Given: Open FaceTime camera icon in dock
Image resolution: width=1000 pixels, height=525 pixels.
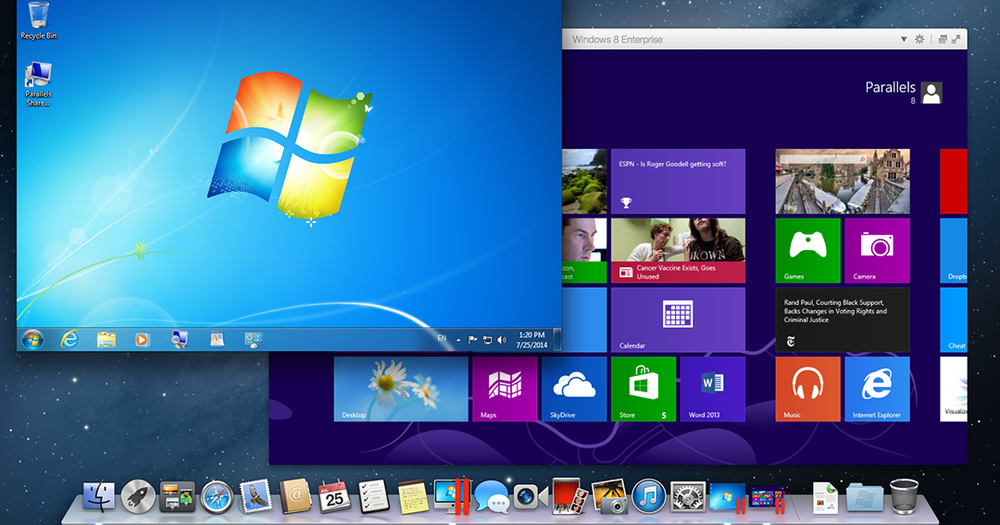Looking at the screenshot, I should pyautogui.click(x=531, y=497).
